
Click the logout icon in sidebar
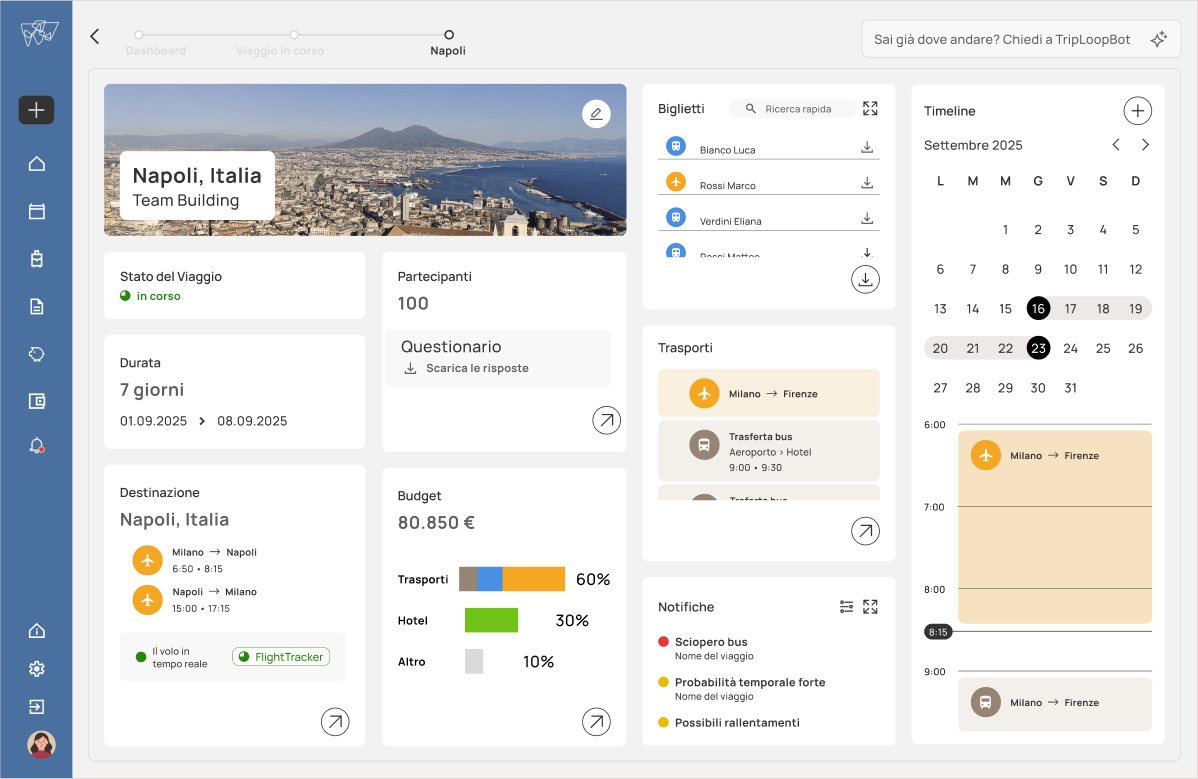pyautogui.click(x=37, y=706)
